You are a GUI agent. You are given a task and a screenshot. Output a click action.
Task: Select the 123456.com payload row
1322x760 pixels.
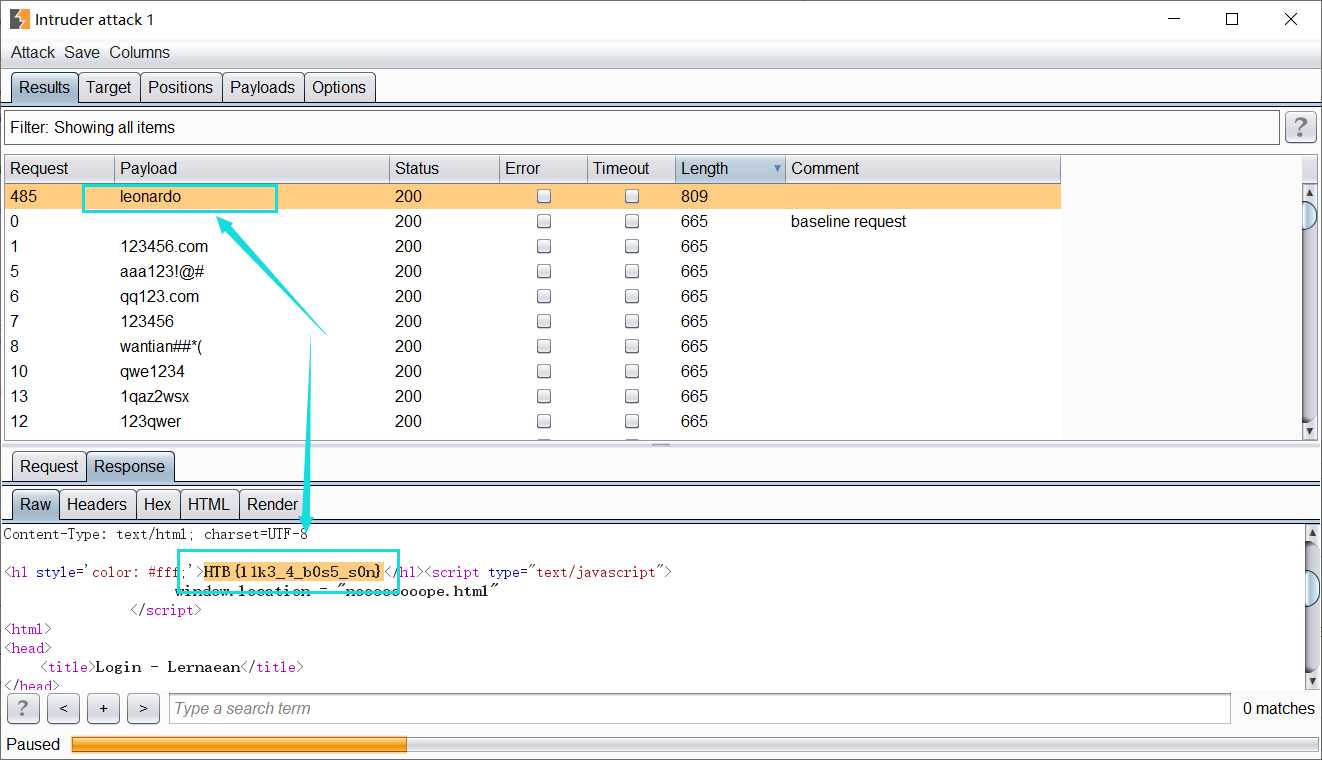pos(532,246)
